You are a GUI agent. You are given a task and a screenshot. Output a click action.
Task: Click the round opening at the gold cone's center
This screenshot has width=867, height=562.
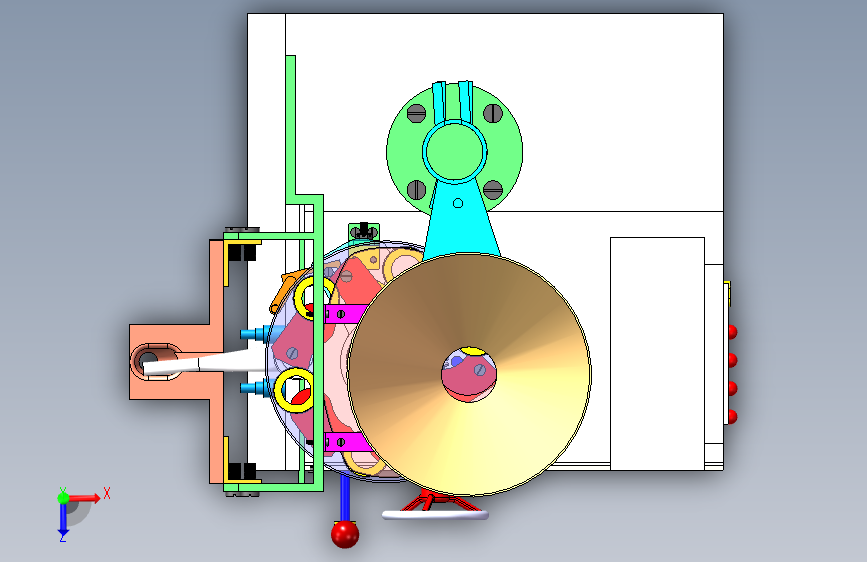tap(469, 375)
